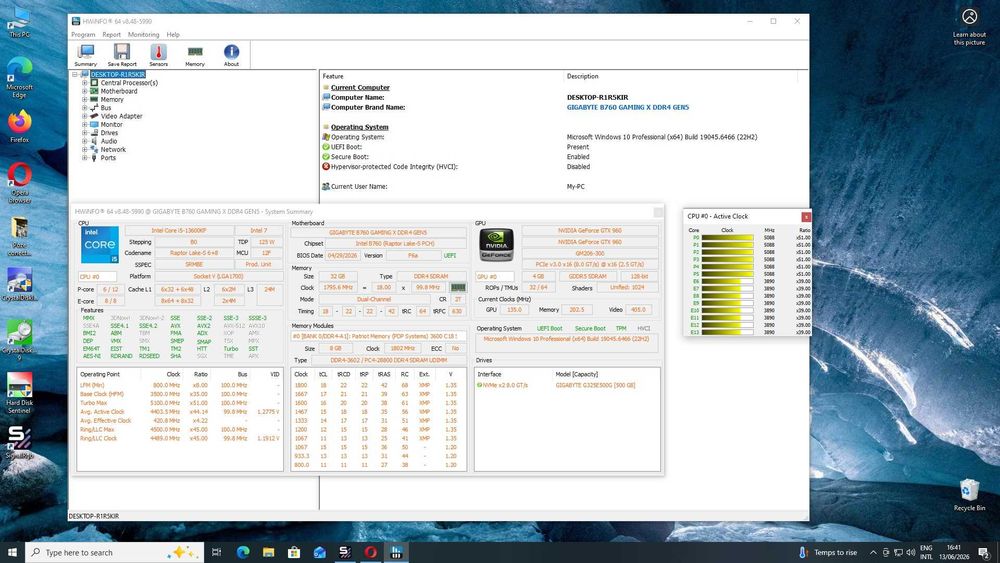
Task: Select Ports in the device tree
Action: (108, 157)
